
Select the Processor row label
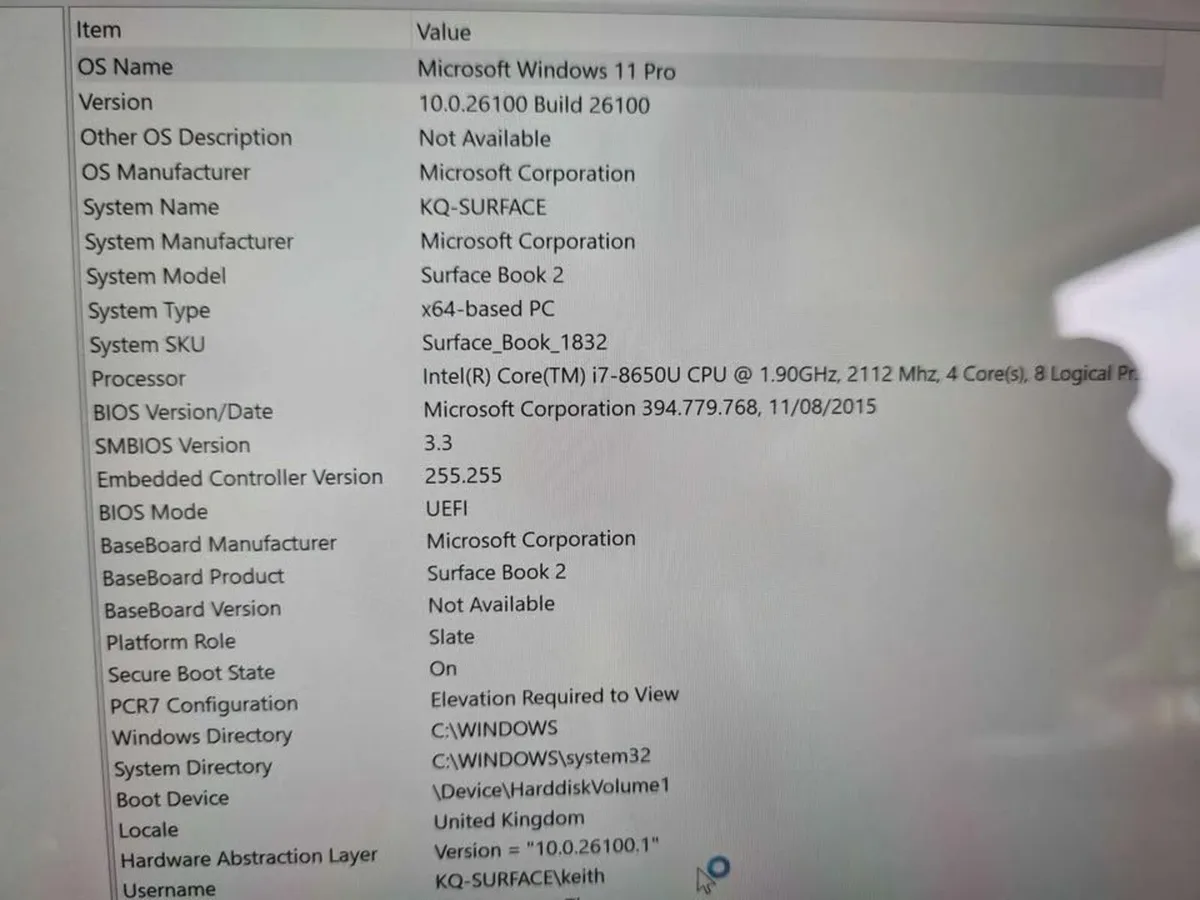pyautogui.click(x=138, y=379)
